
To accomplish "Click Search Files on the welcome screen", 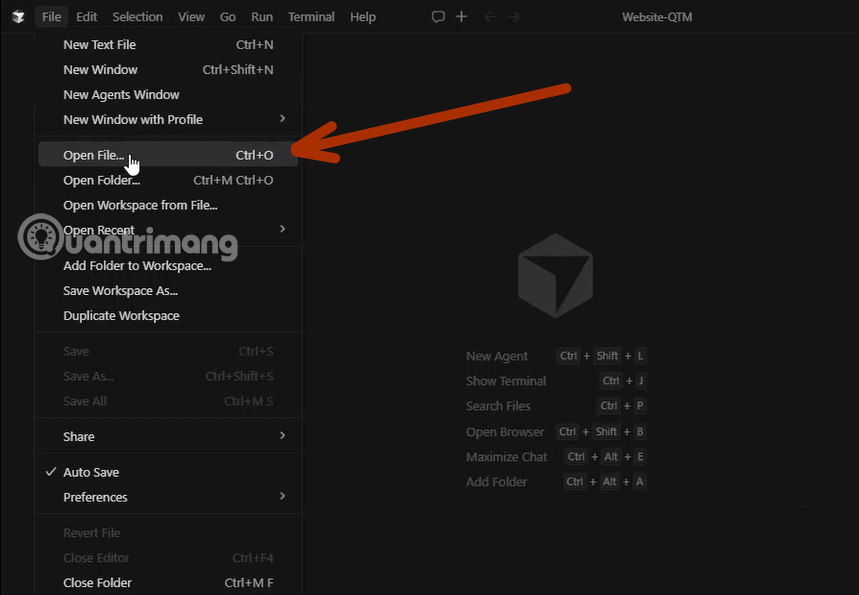I will 498,406.
